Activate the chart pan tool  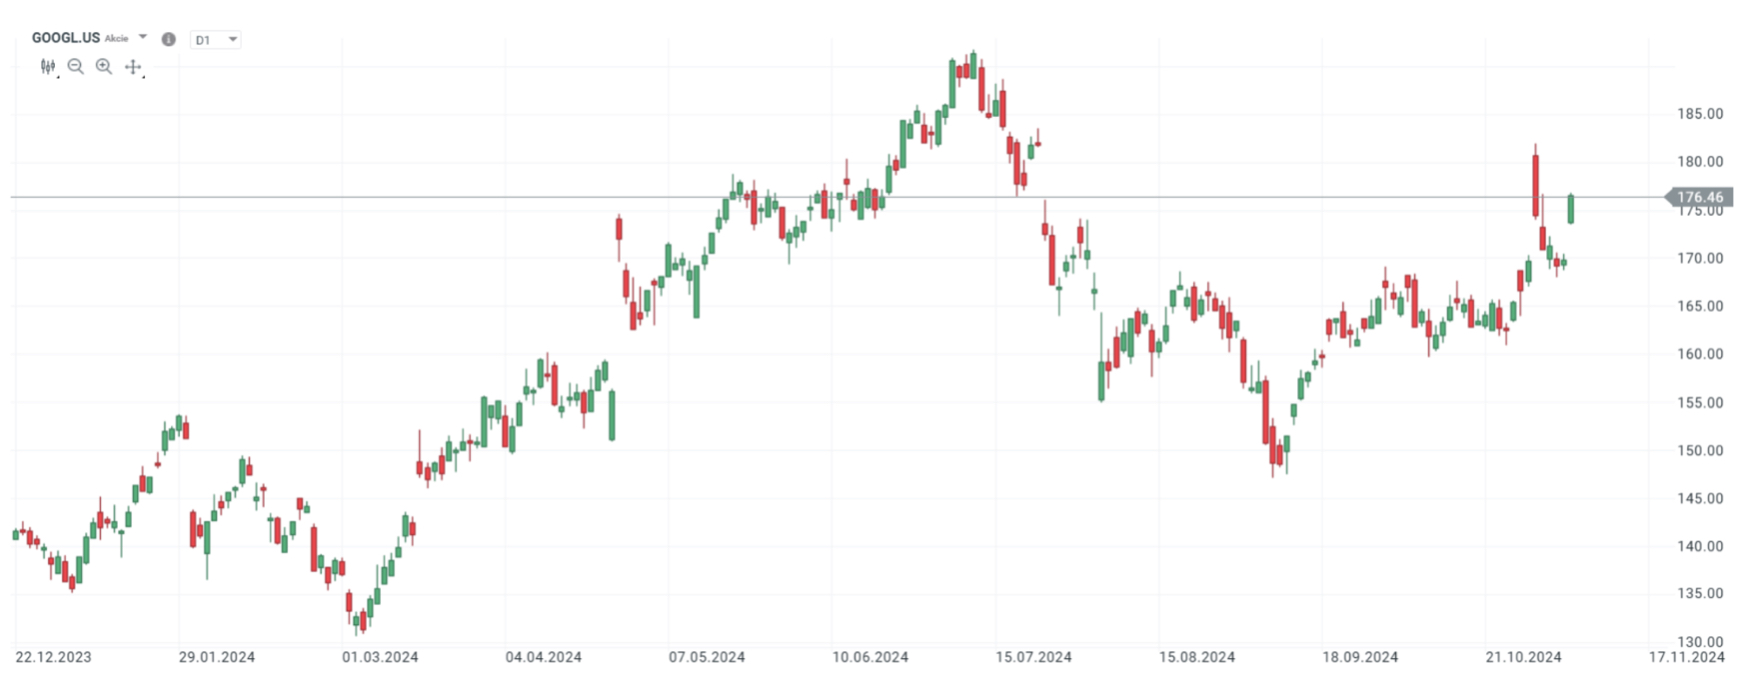[133, 66]
